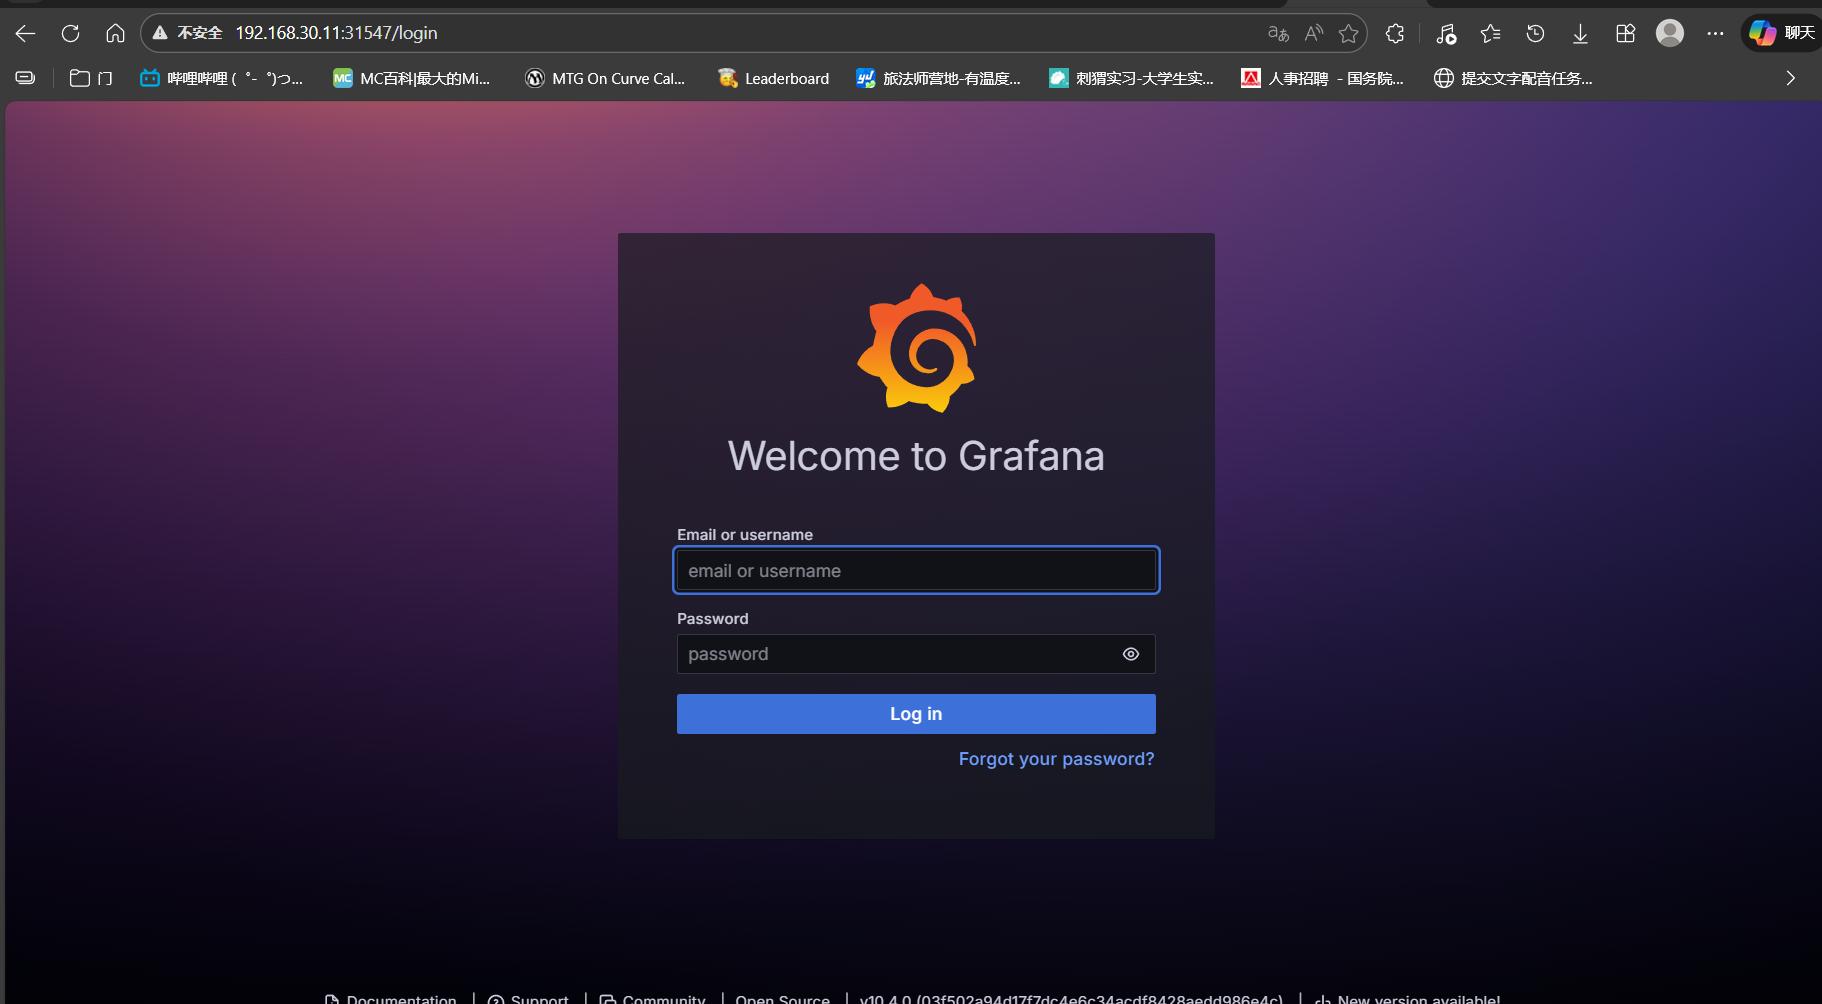Open the browser home page icon
This screenshot has width=1822, height=1004.
pos(115,33)
